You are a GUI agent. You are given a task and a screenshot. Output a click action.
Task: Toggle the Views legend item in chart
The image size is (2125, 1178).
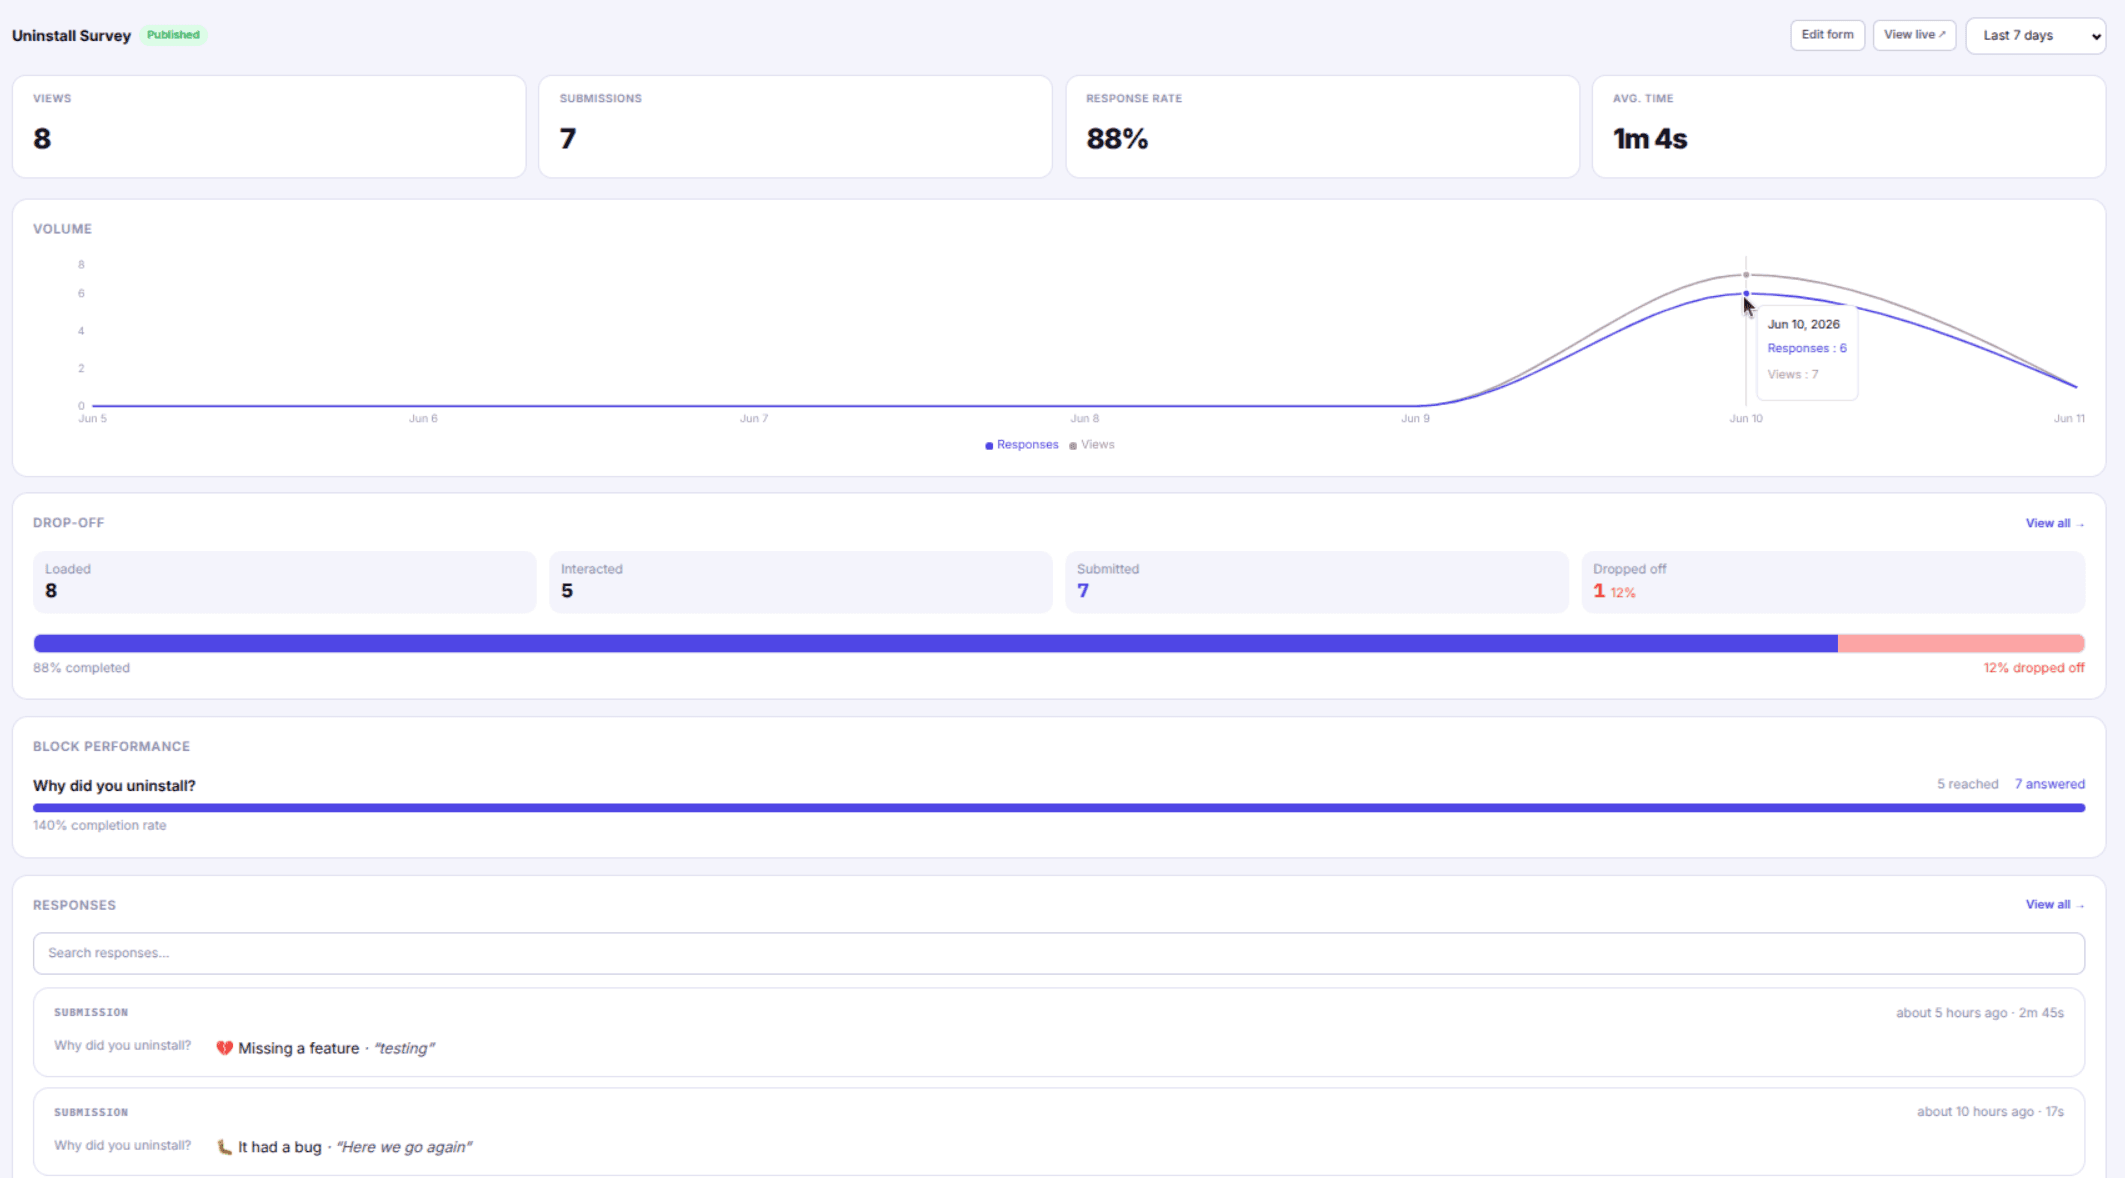pos(1092,445)
